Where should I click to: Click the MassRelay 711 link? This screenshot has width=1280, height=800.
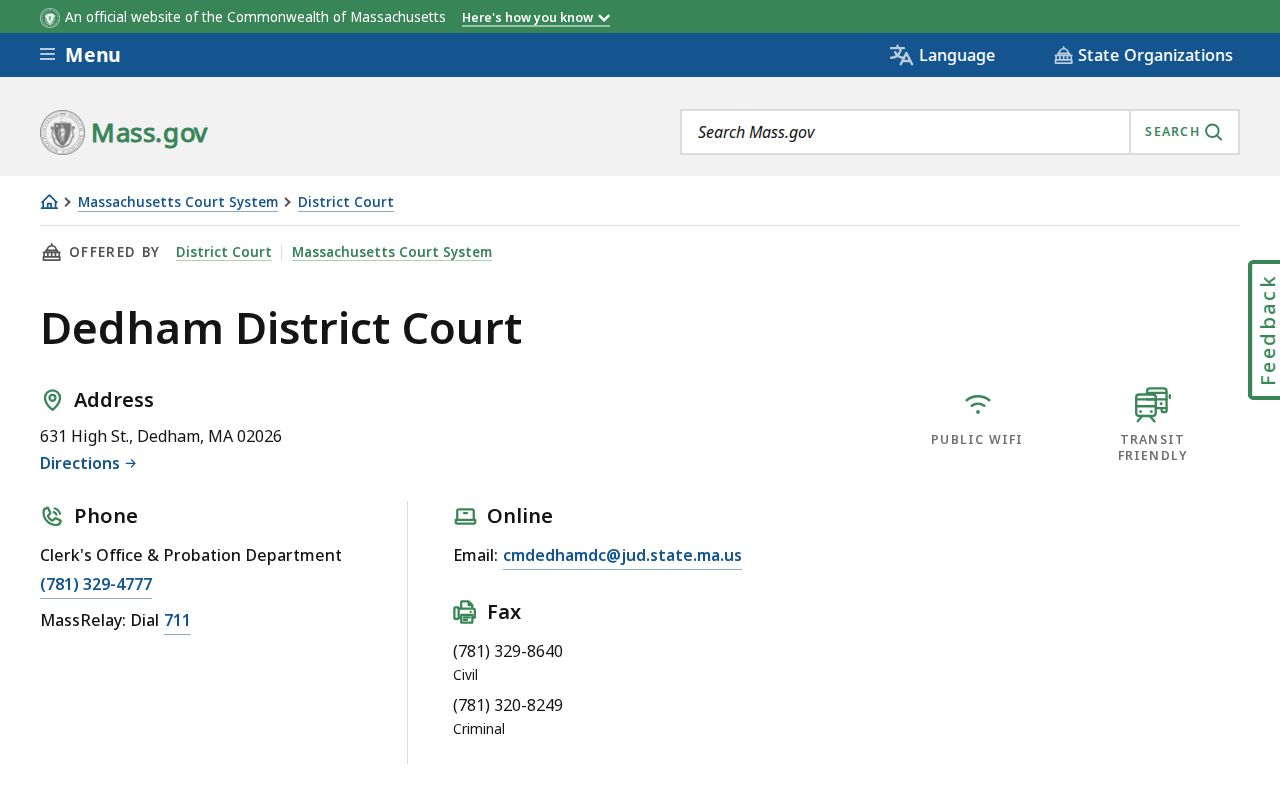(177, 620)
